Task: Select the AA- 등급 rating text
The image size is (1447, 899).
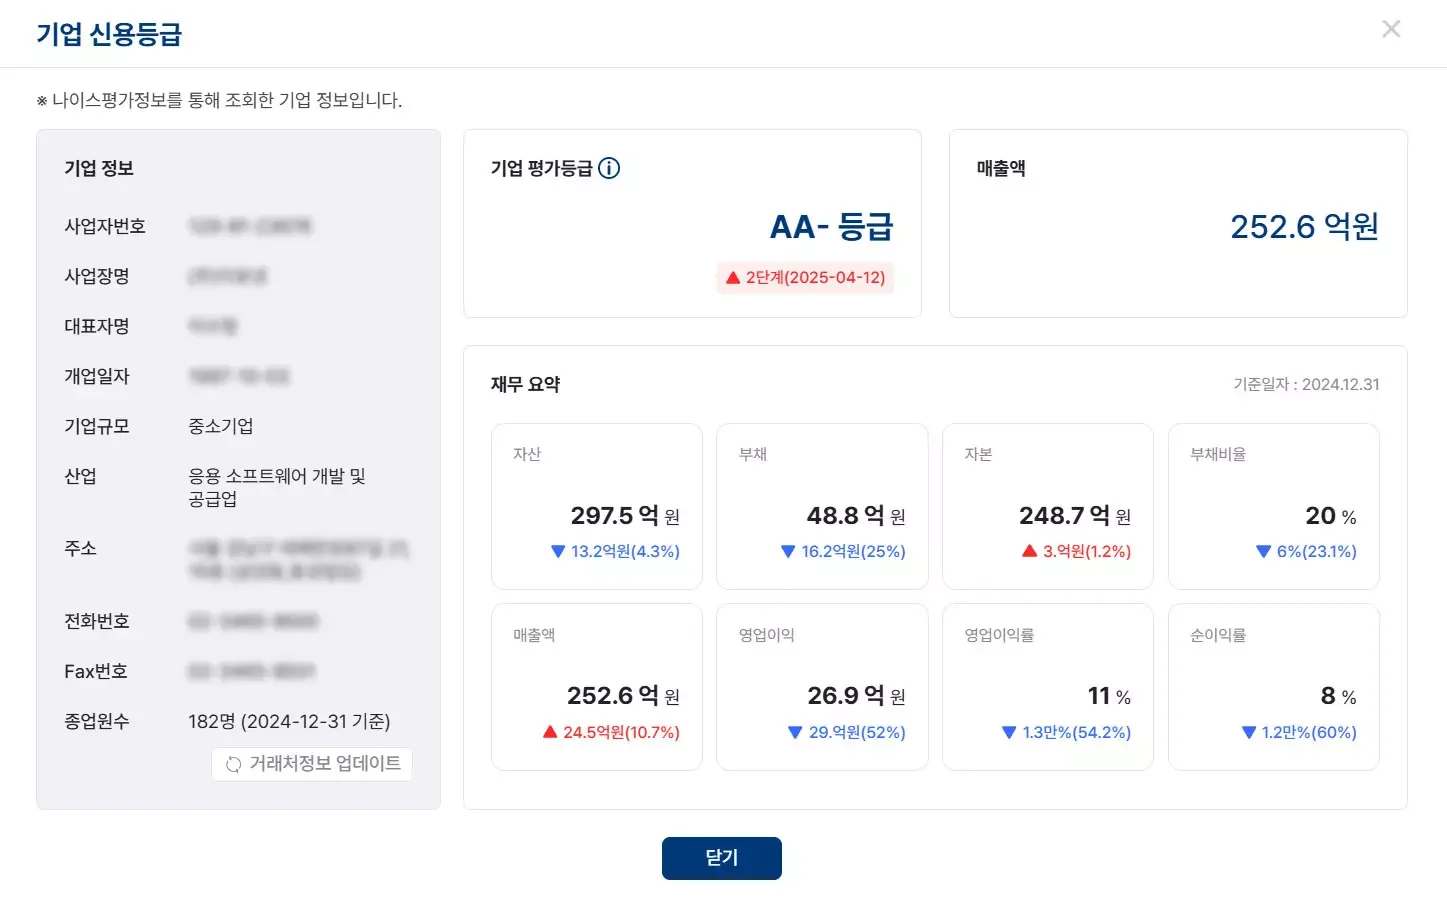Action: 830,227
